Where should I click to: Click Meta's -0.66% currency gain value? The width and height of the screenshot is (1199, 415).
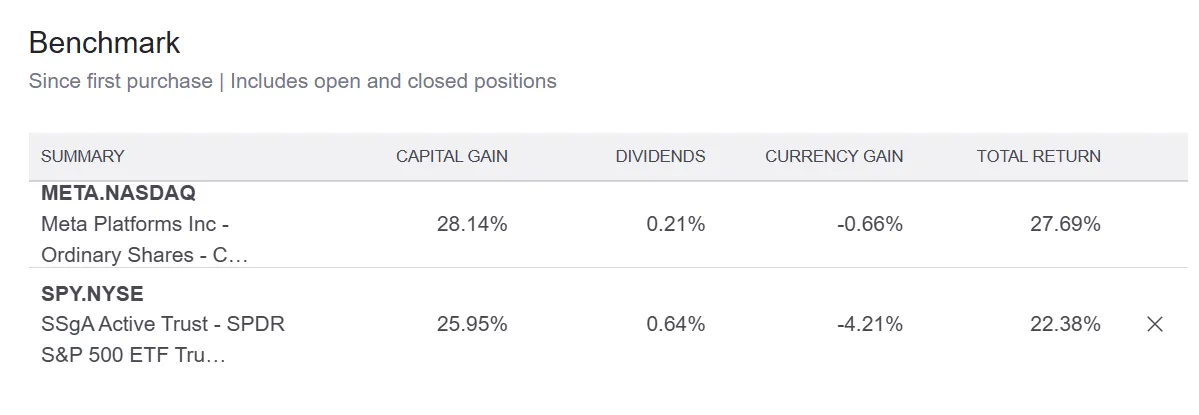[870, 225]
